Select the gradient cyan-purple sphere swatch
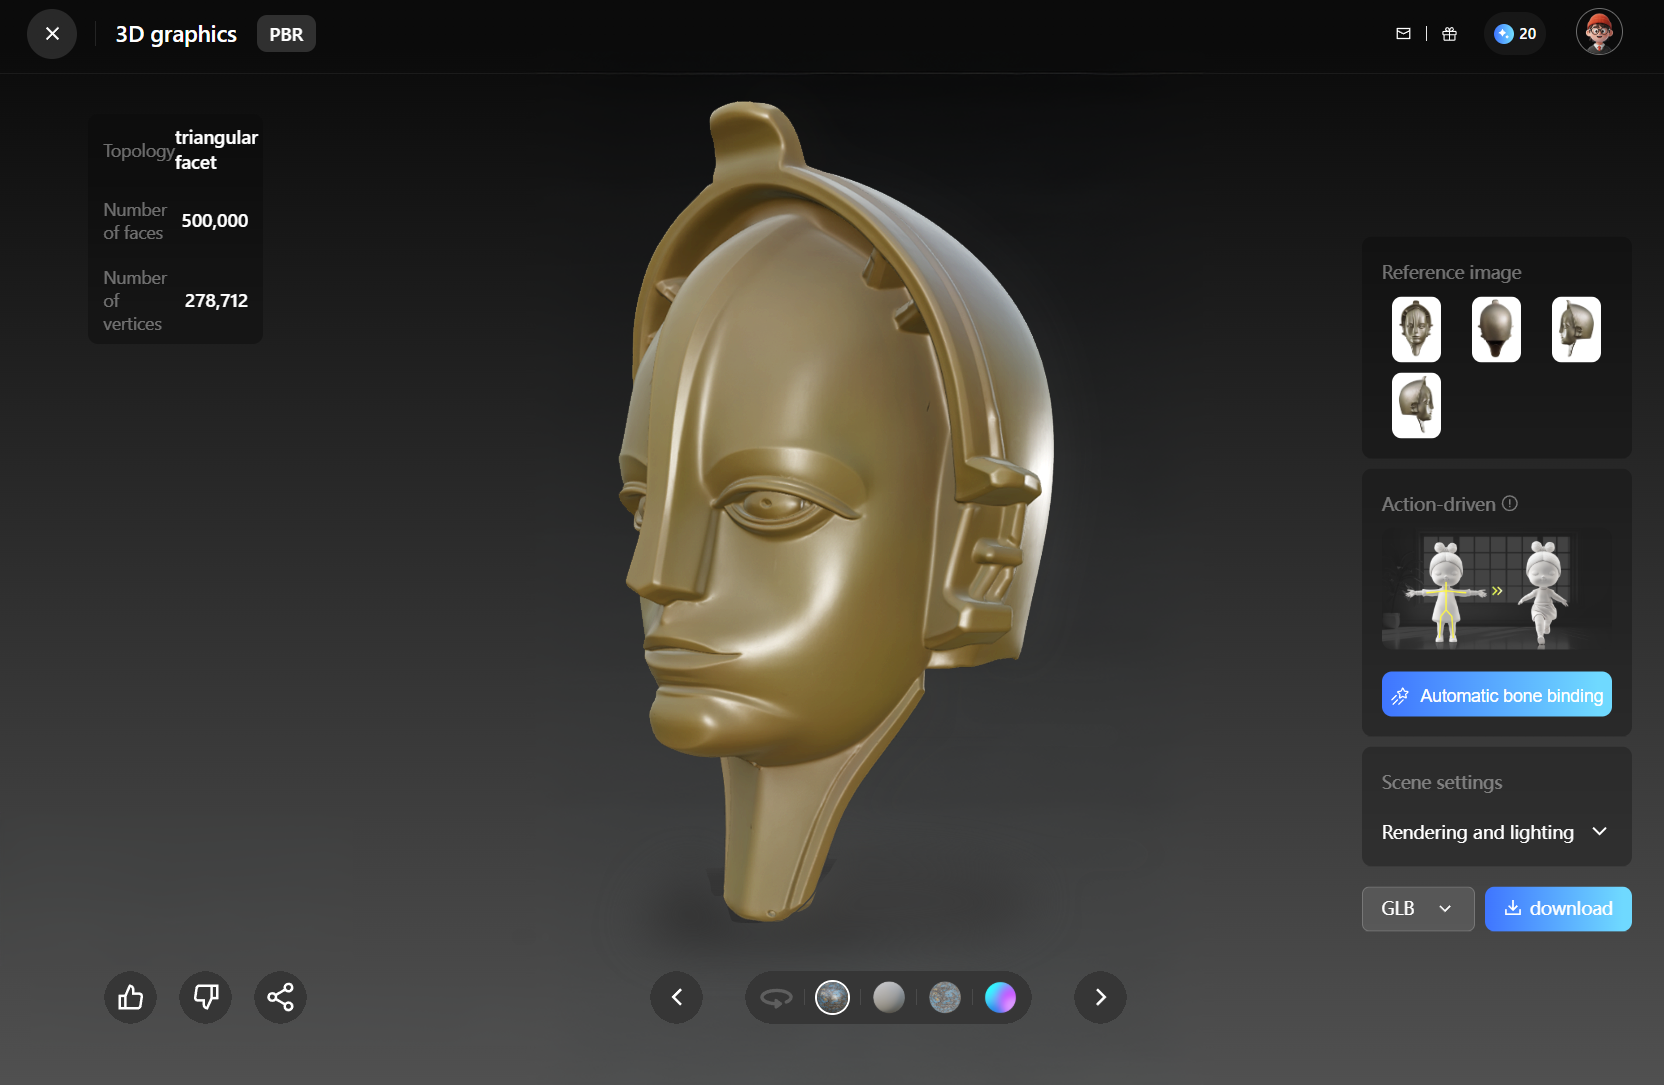This screenshot has height=1085, width=1664. point(1000,997)
